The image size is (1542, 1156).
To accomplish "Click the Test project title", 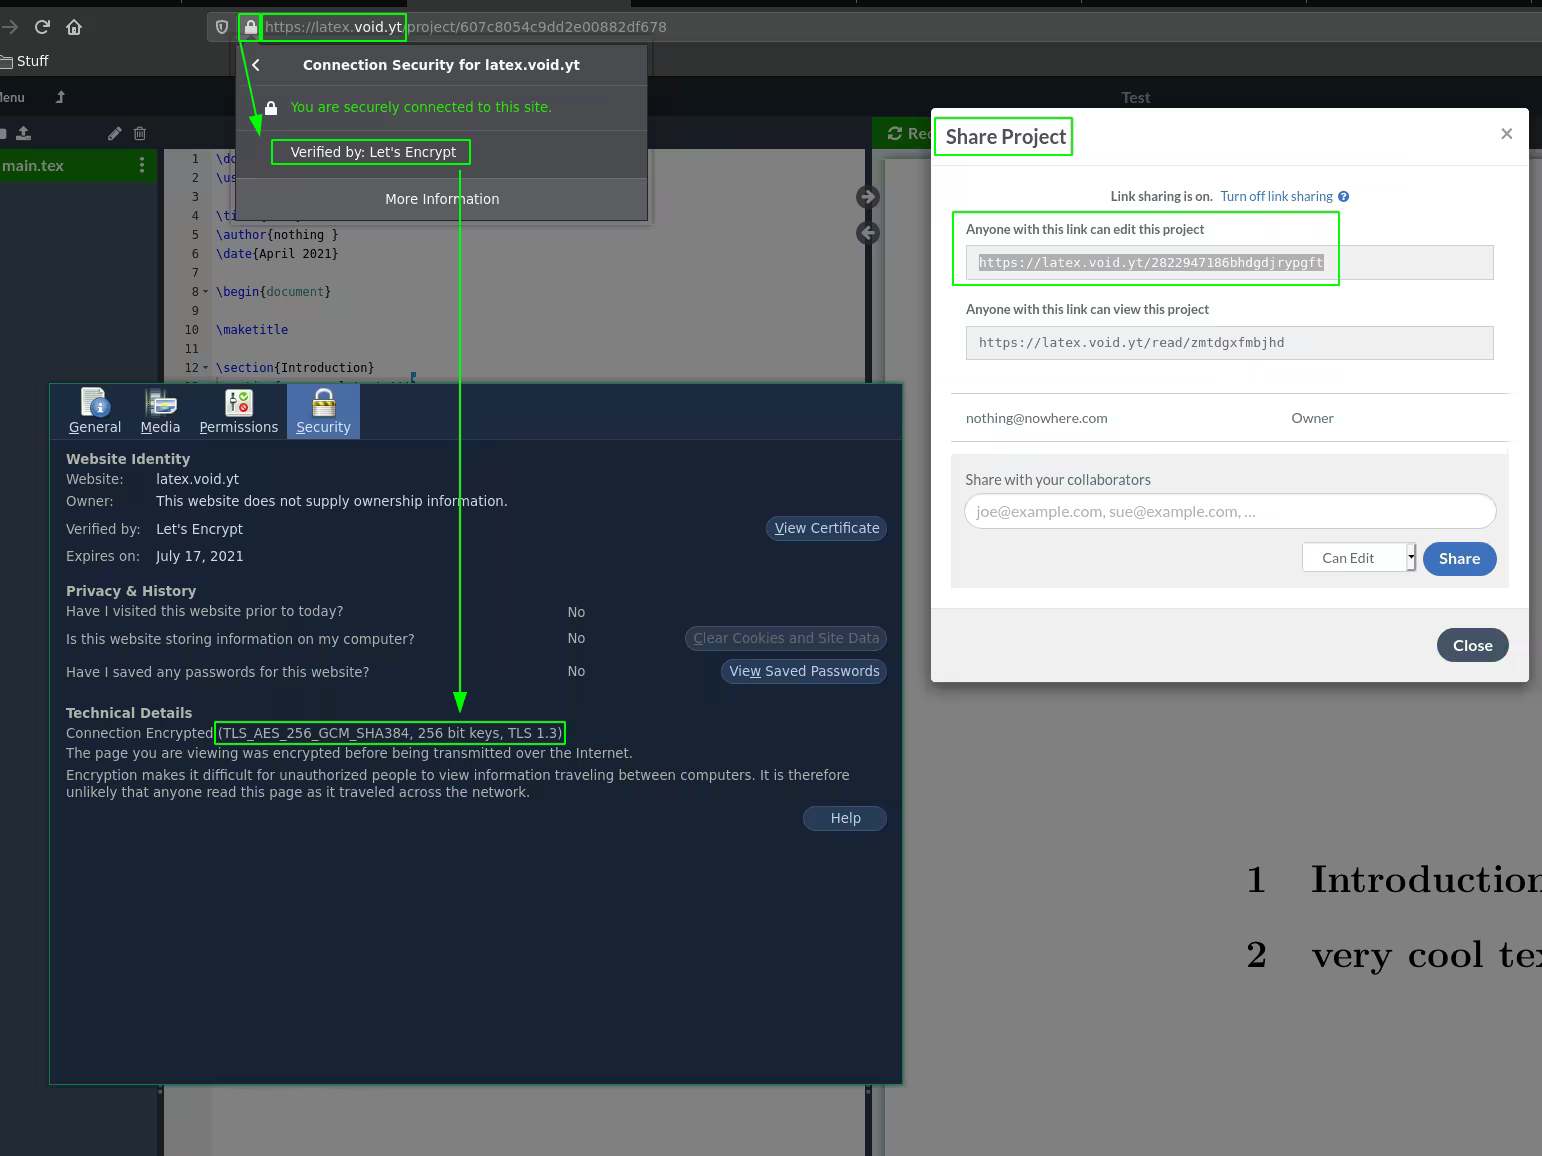I will [1136, 98].
